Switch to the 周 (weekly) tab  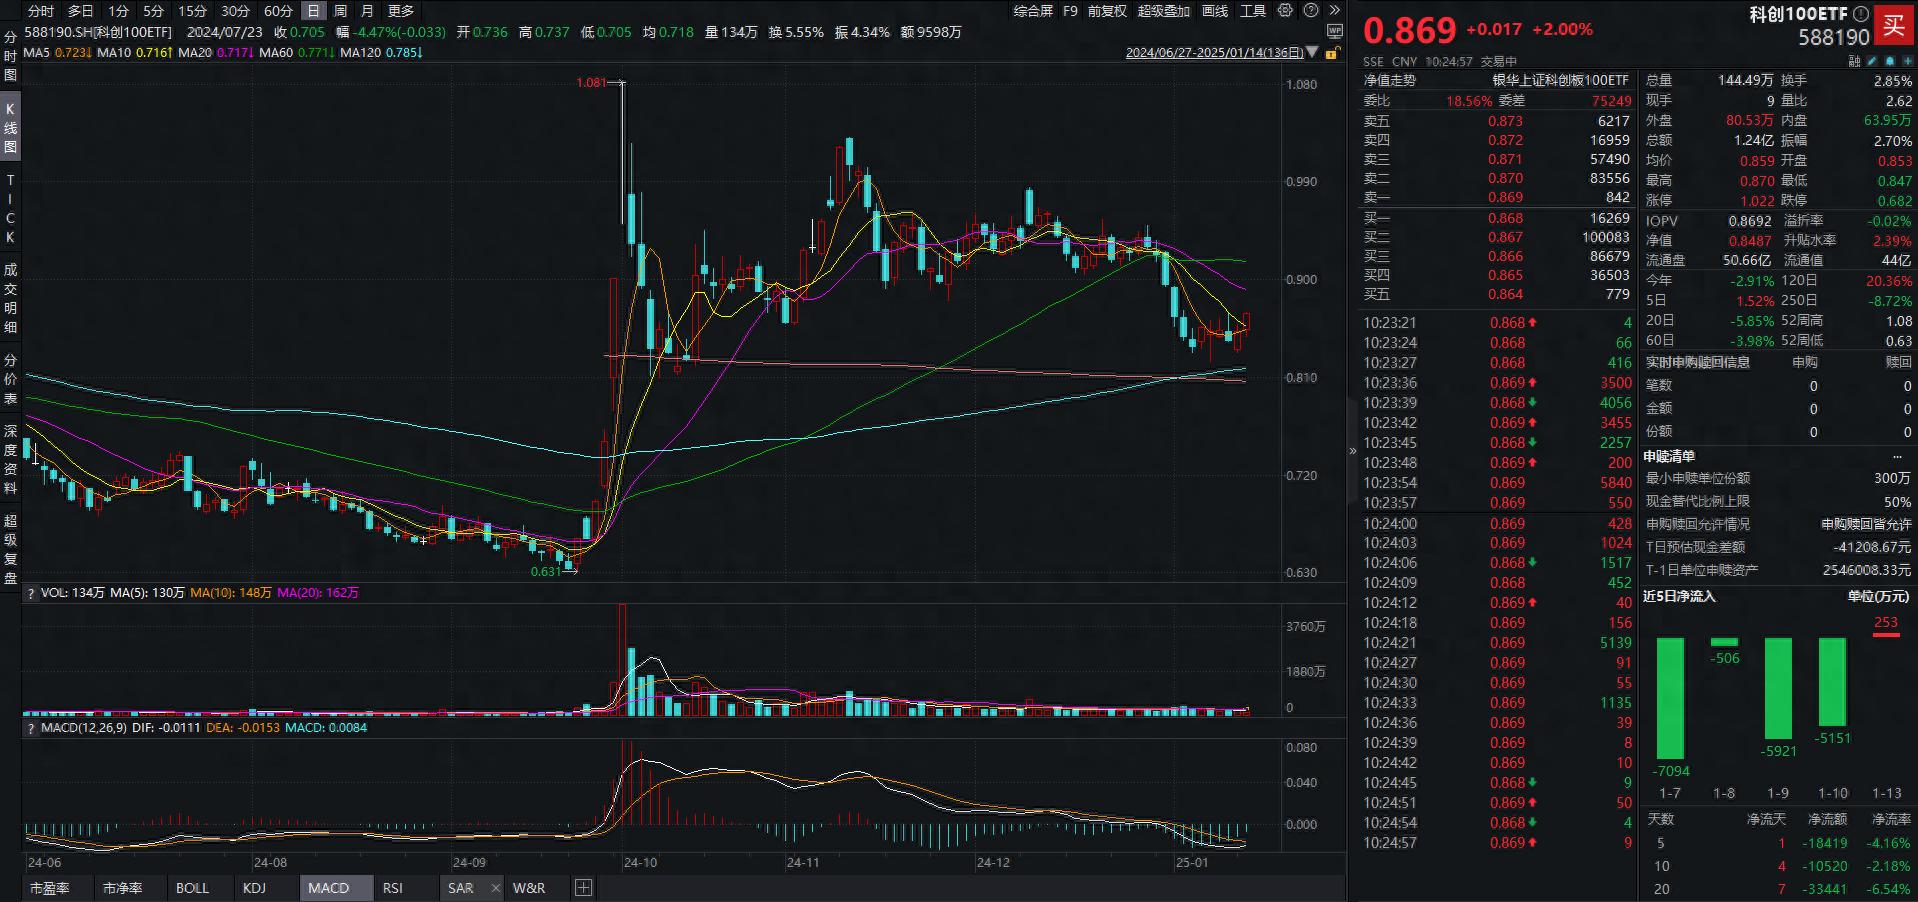341,11
